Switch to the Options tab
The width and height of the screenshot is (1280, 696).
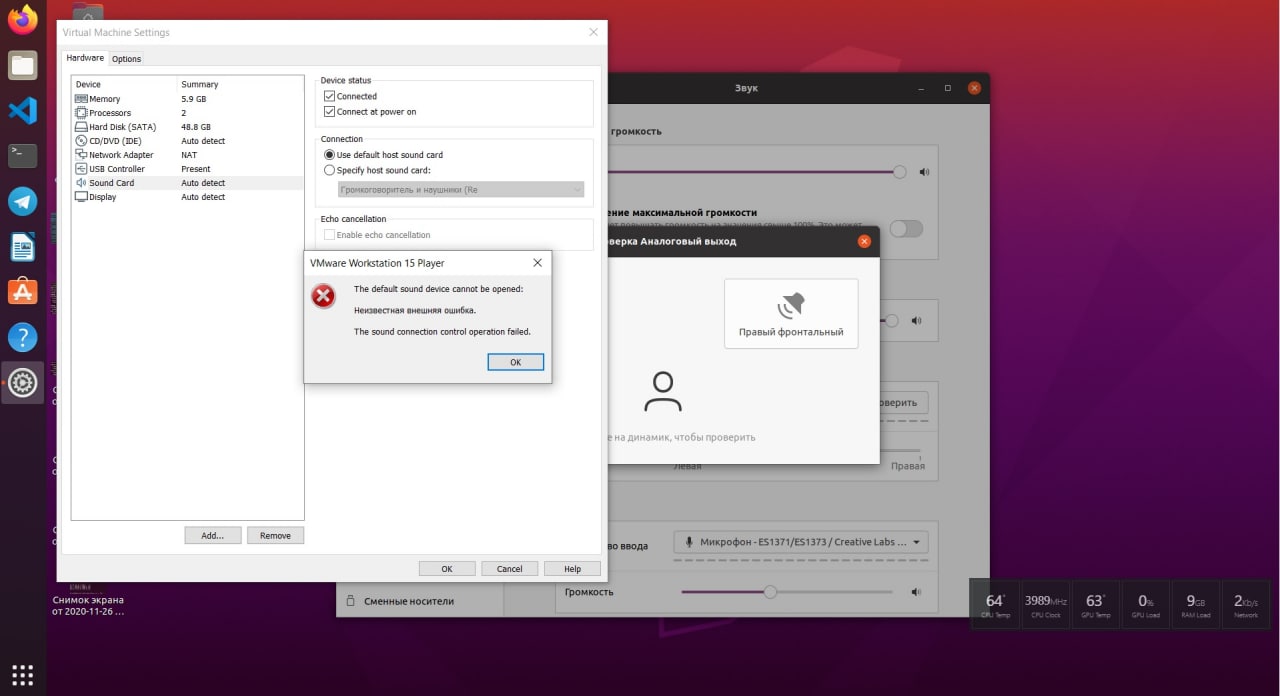127,59
